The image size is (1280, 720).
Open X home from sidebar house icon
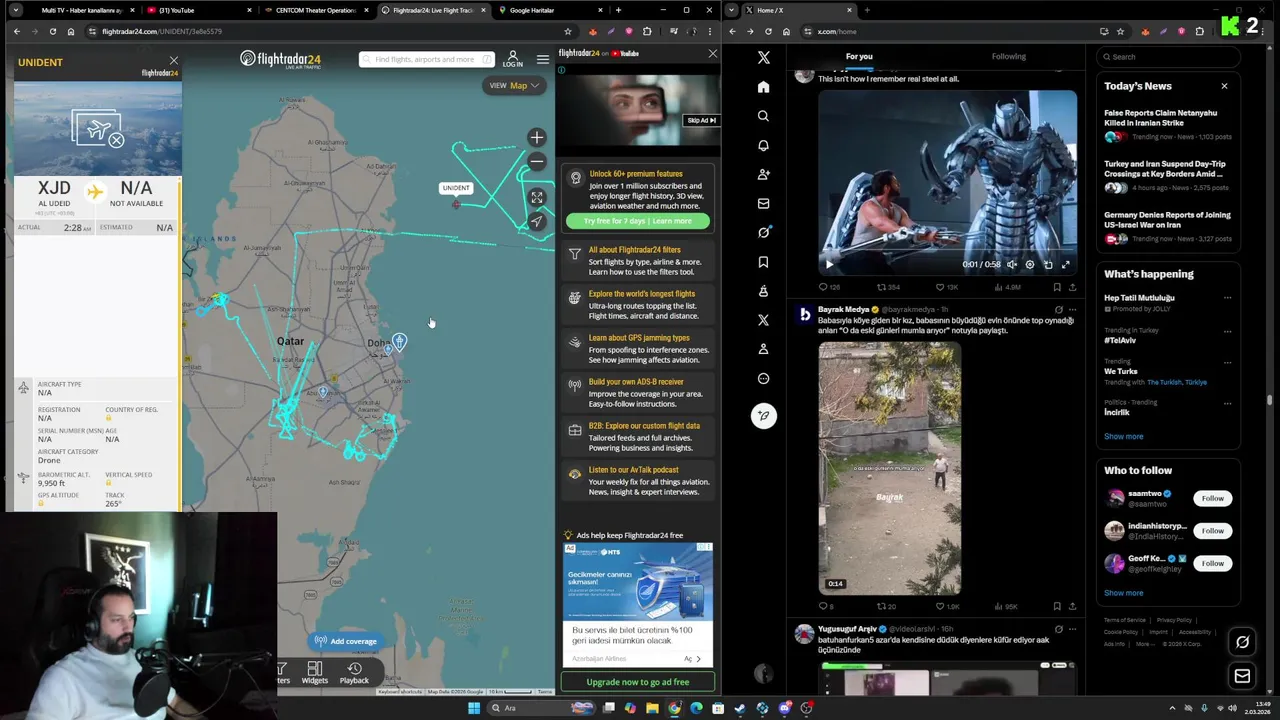[x=763, y=87]
